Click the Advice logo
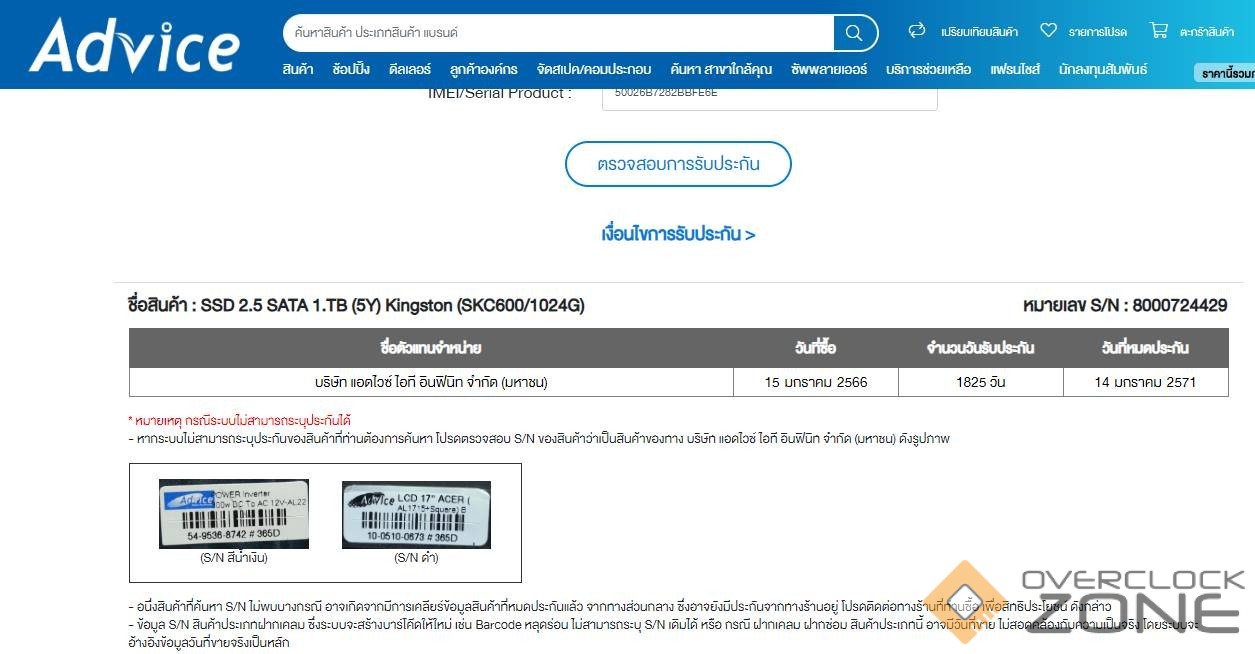The height and width of the screenshot is (654, 1255). point(135,44)
